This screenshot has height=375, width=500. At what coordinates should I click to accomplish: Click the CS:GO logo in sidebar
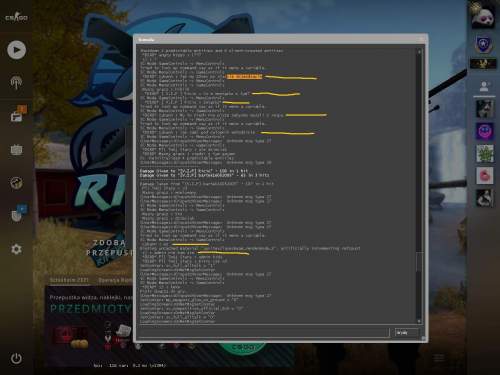pos(16,18)
